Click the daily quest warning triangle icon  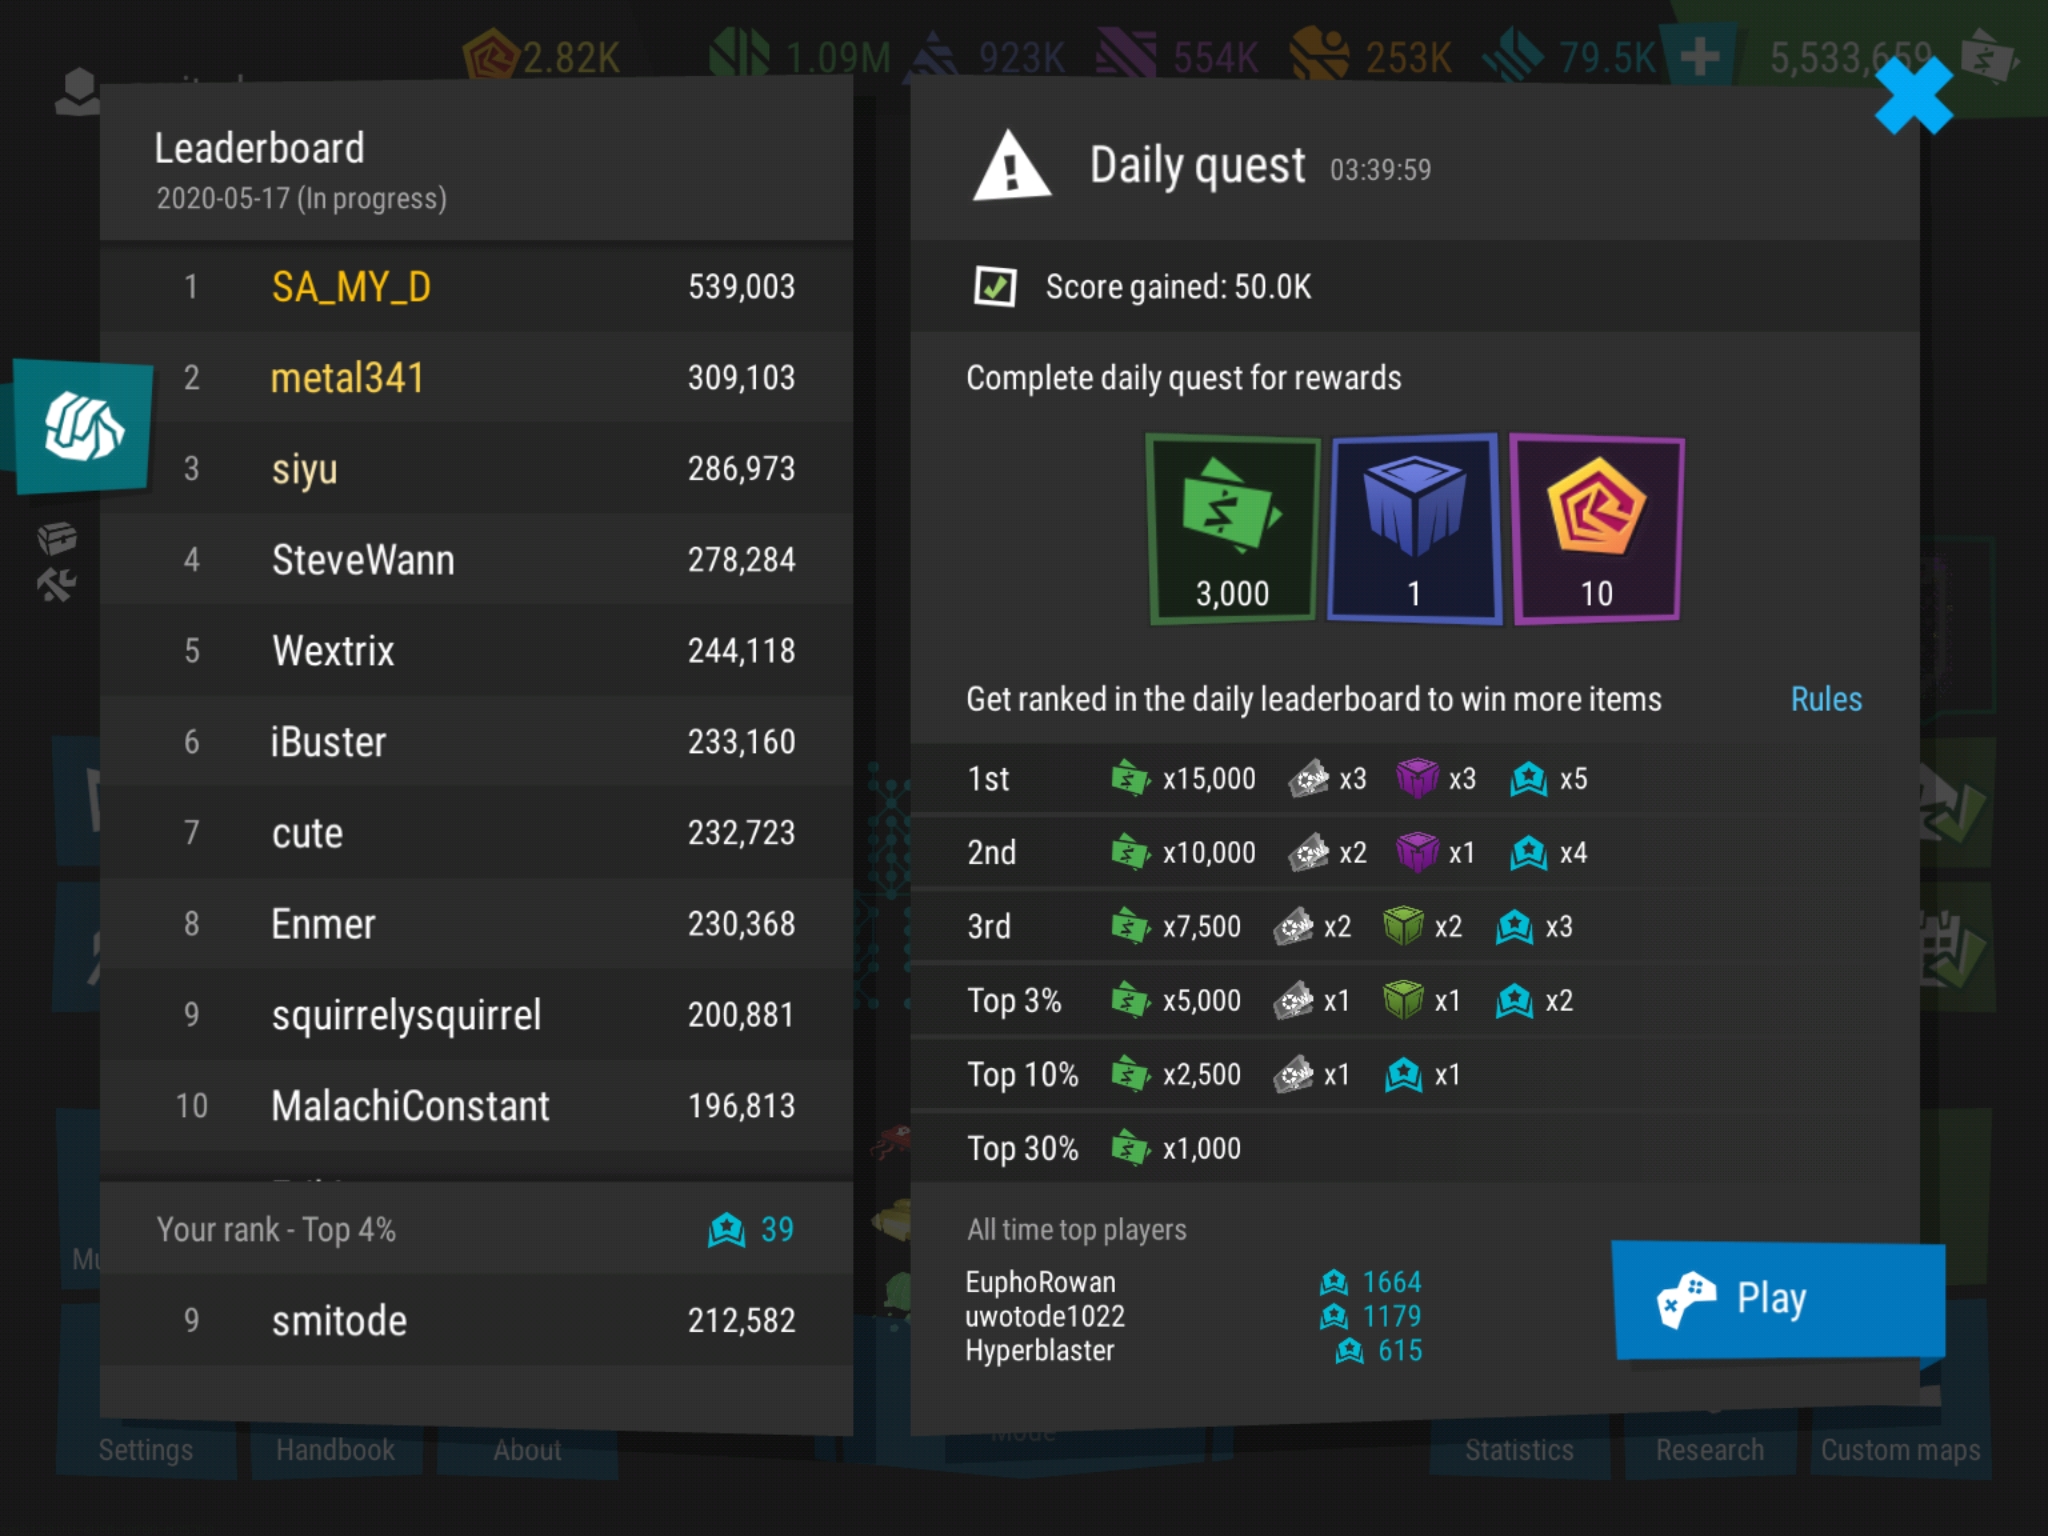coord(1011,167)
